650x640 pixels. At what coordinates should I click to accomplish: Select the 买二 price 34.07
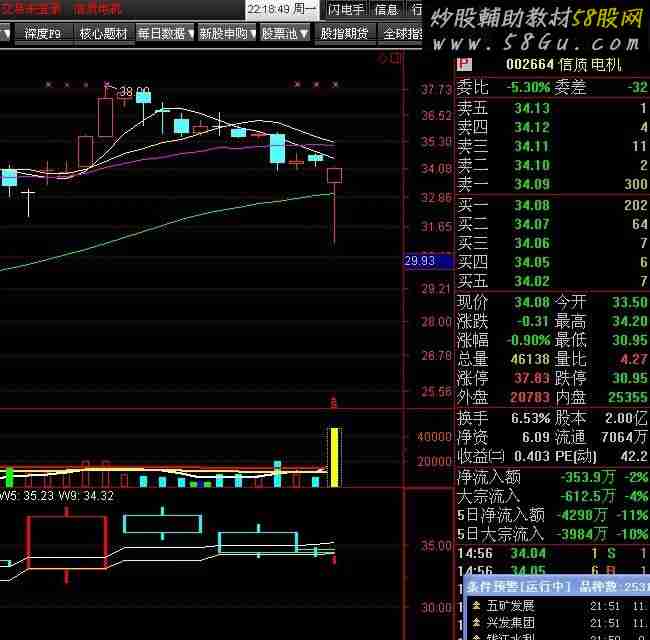click(x=532, y=224)
